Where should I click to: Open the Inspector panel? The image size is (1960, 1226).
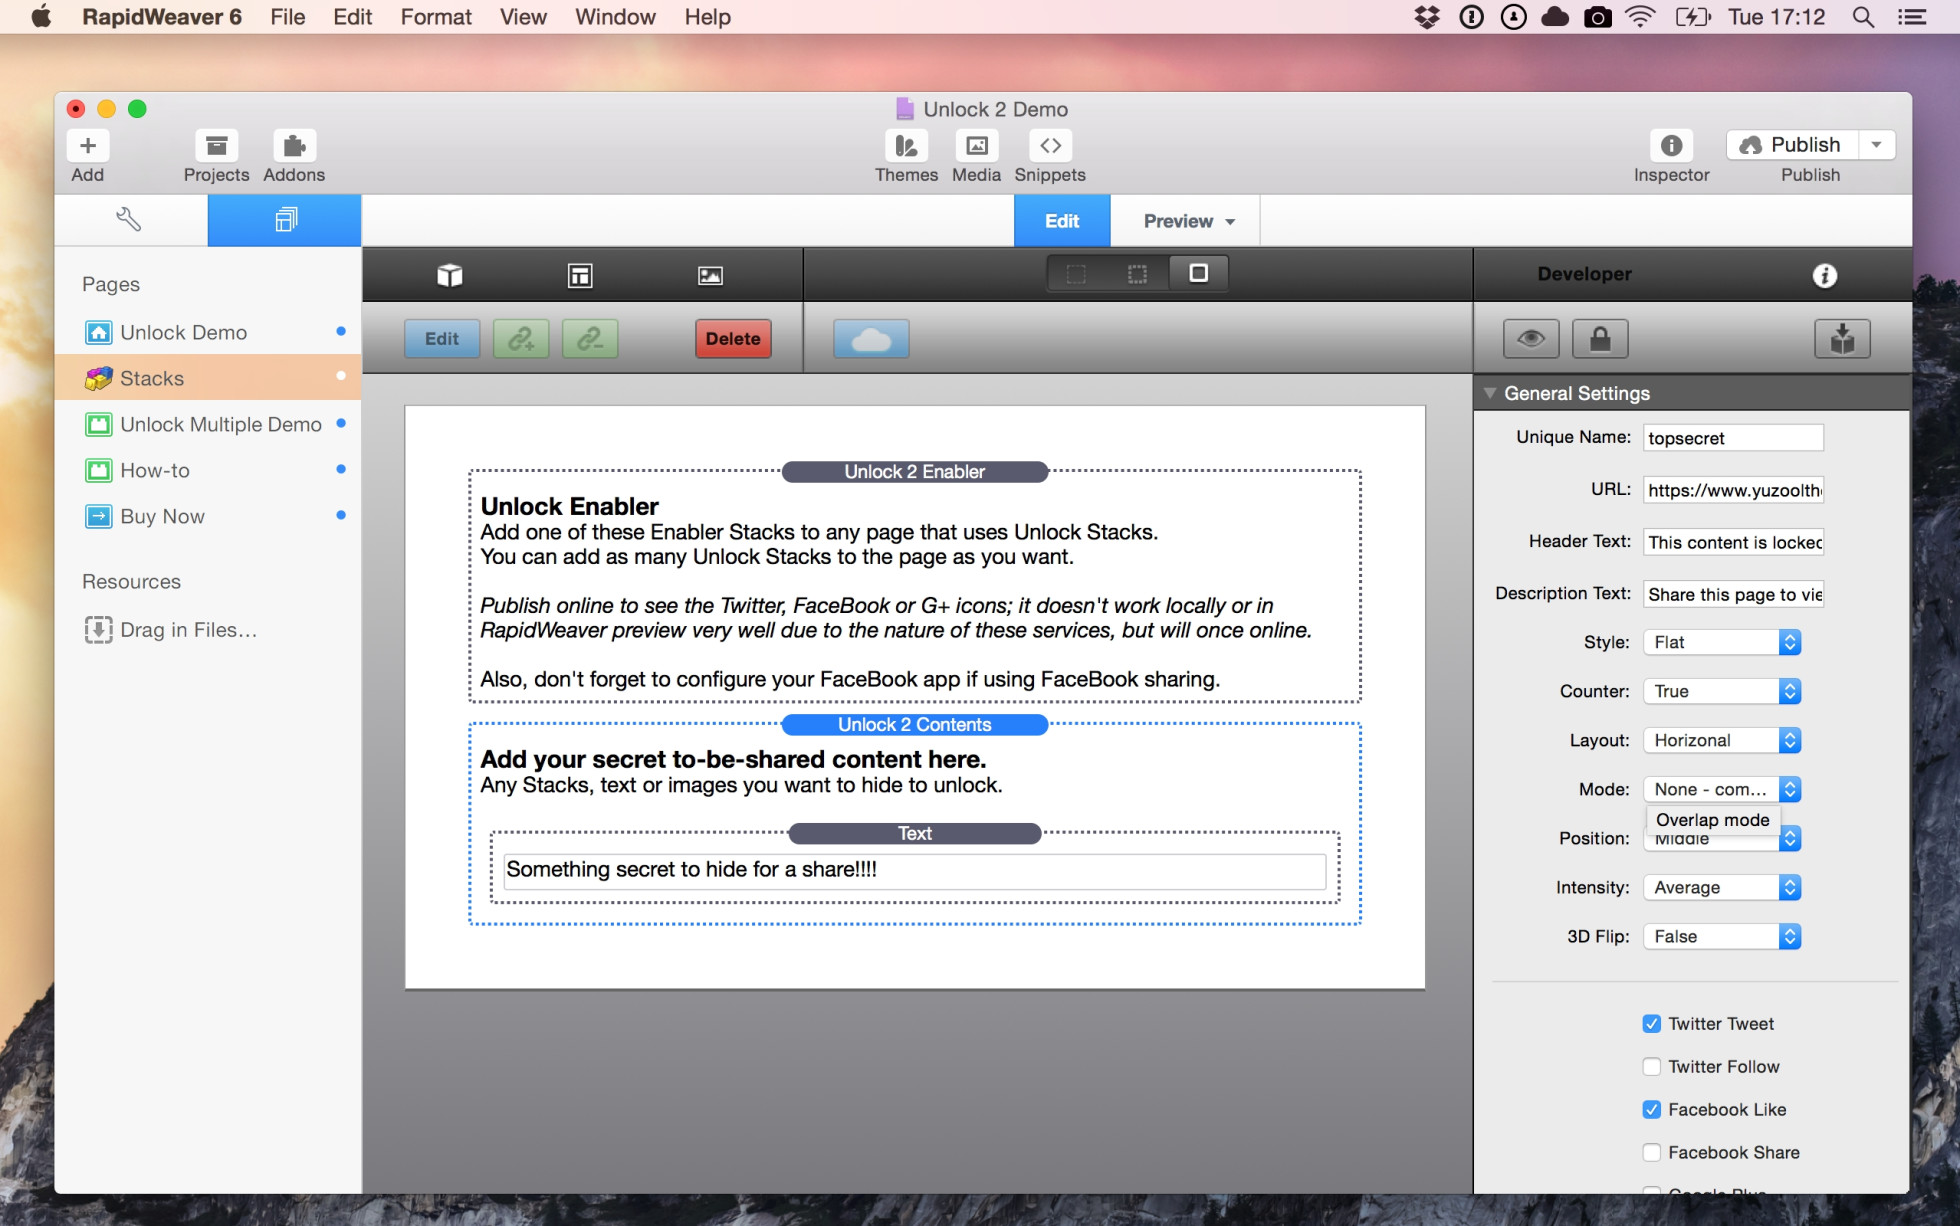[x=1671, y=147]
